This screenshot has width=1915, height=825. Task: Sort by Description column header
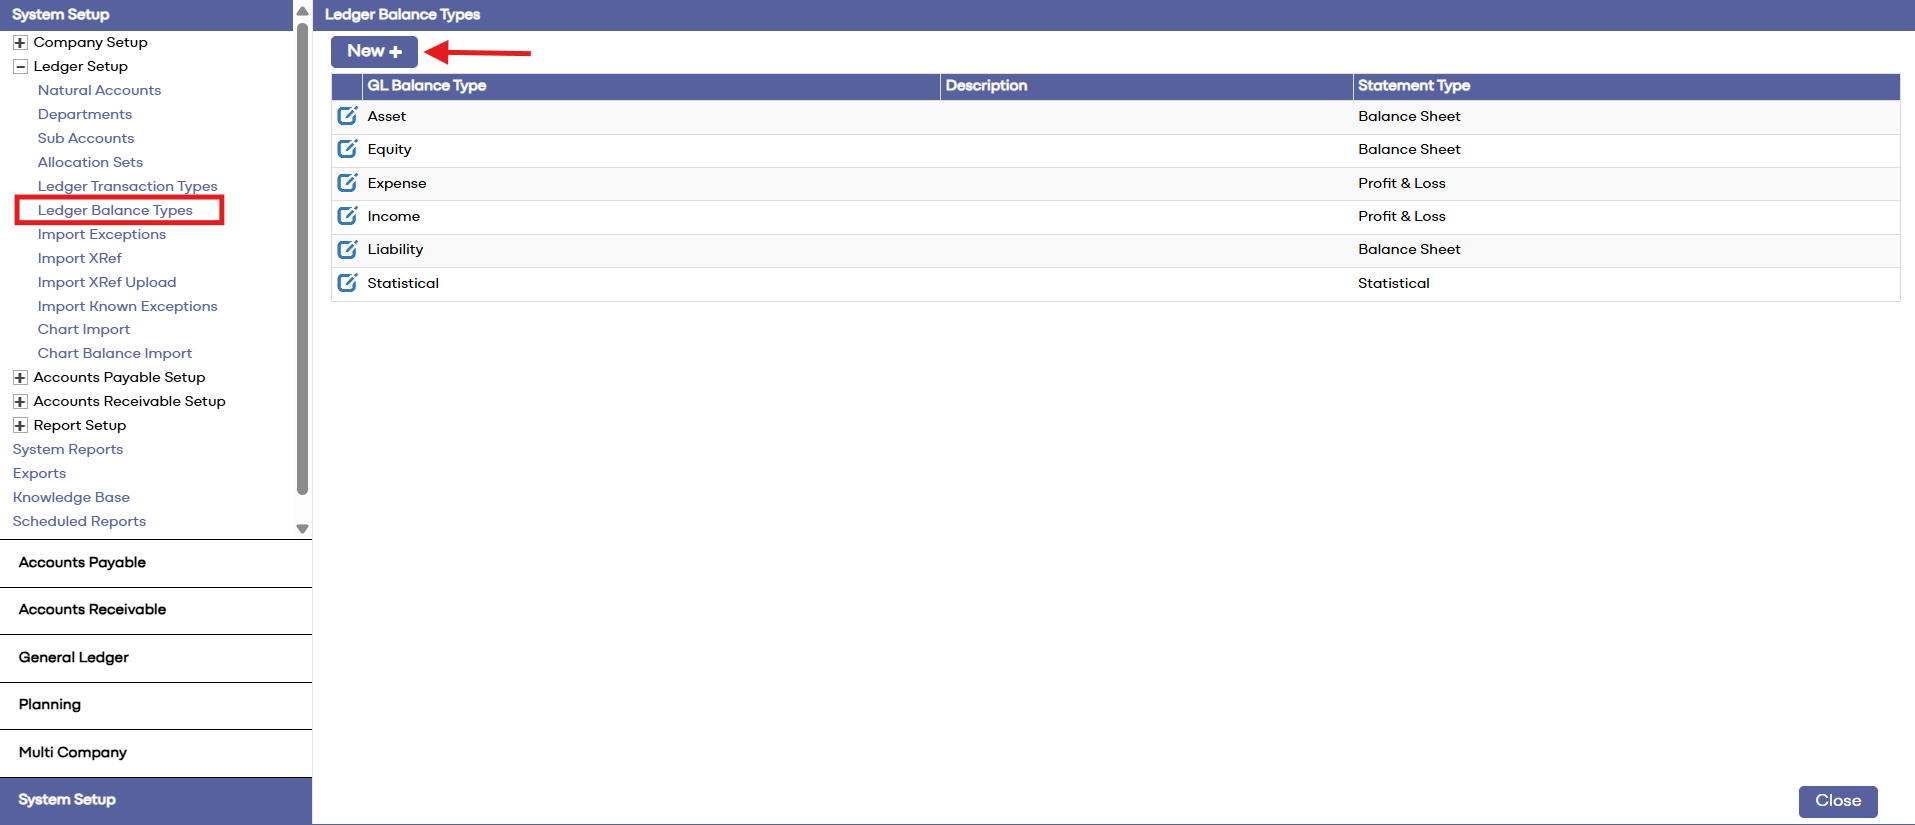point(1146,86)
